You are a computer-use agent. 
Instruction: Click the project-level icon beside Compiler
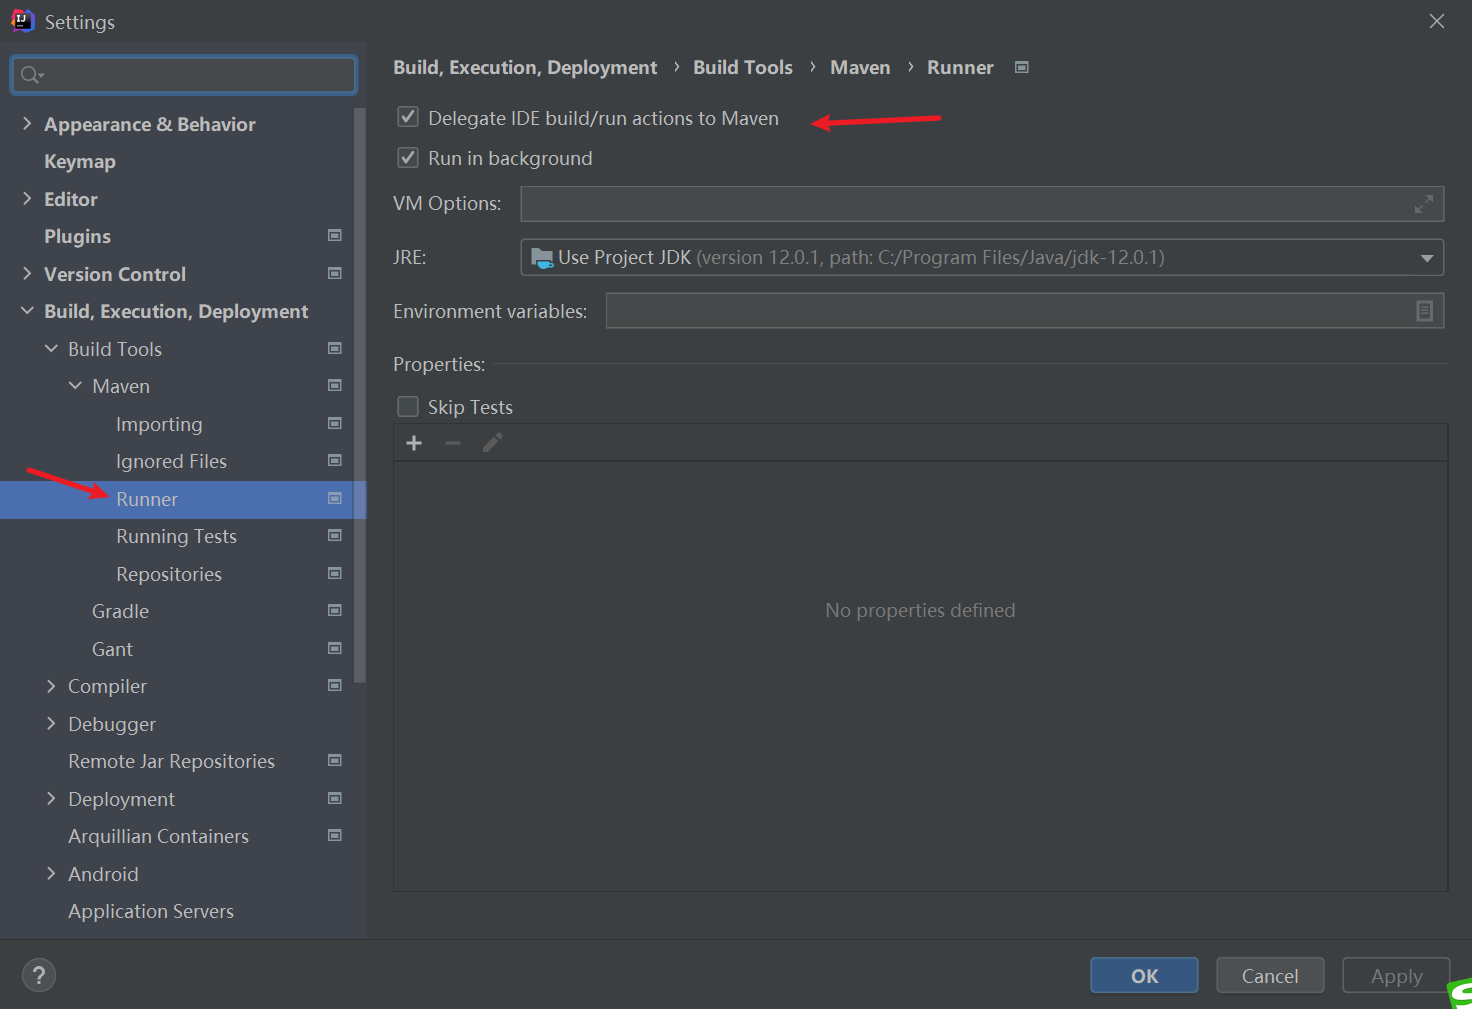tap(335, 685)
